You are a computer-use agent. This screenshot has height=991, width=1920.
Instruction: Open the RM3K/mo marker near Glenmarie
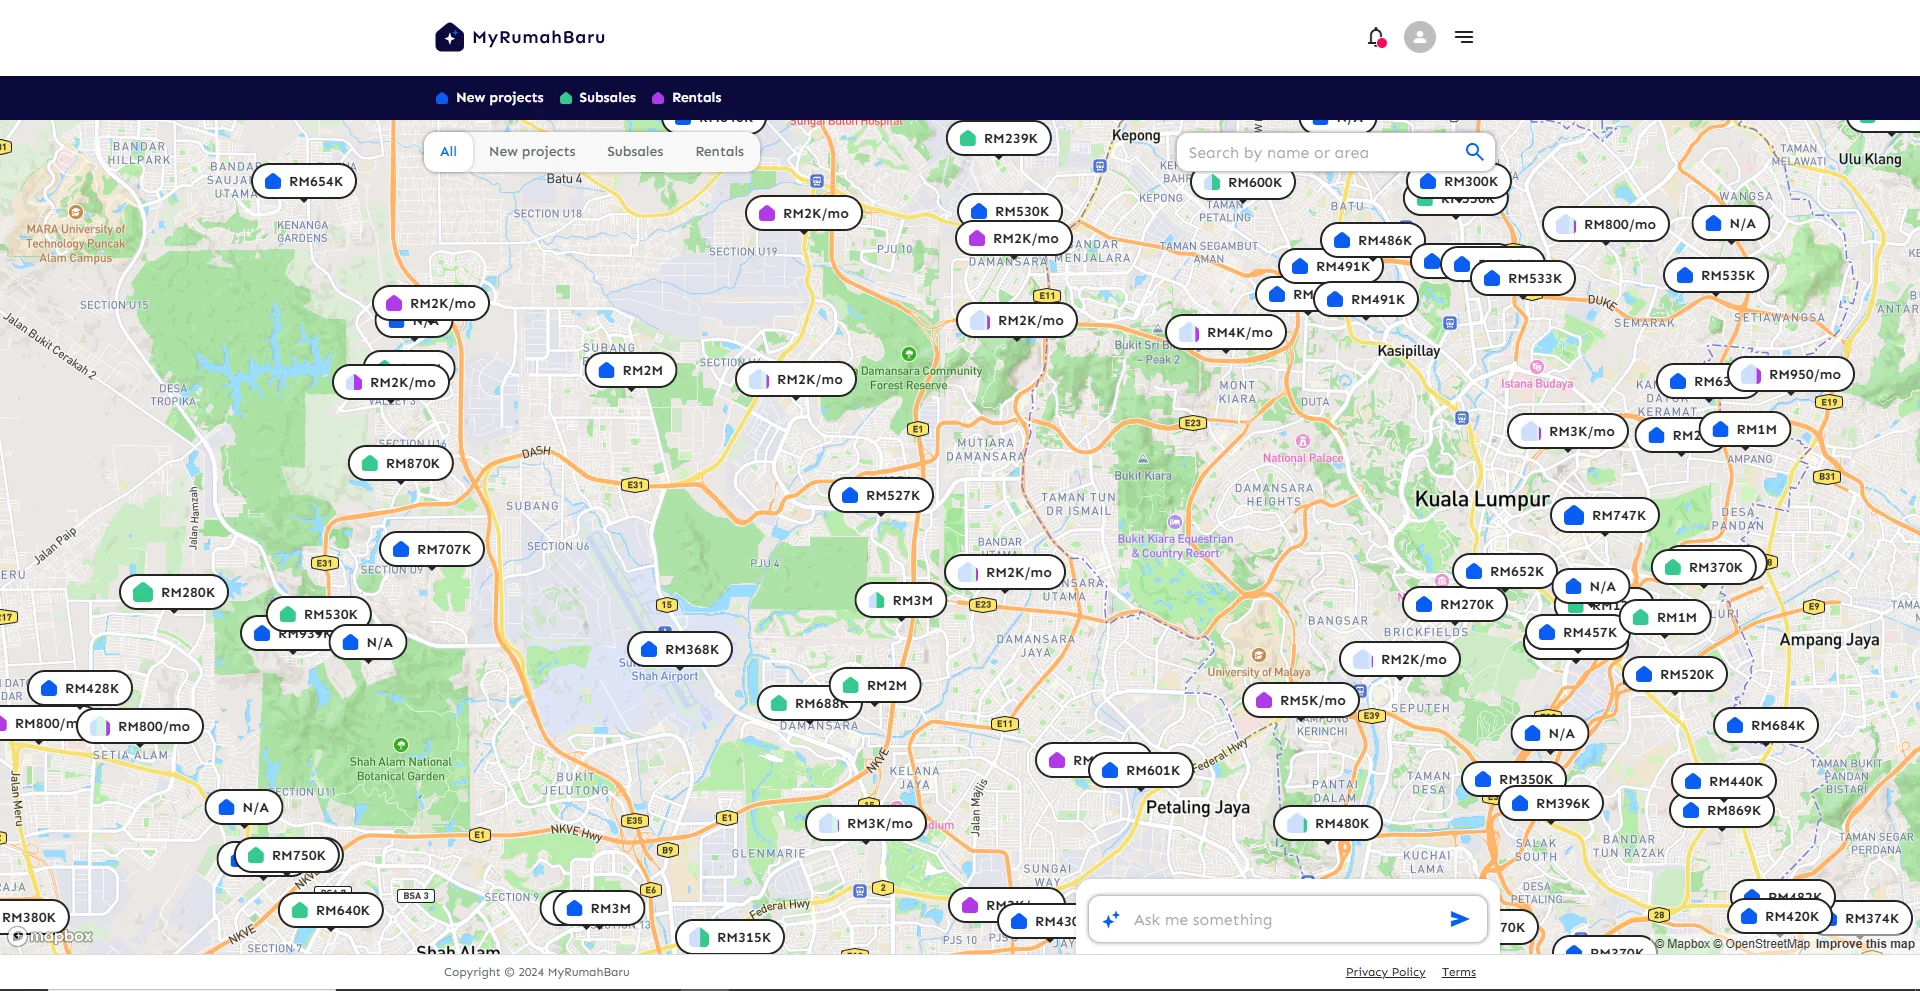pos(866,824)
